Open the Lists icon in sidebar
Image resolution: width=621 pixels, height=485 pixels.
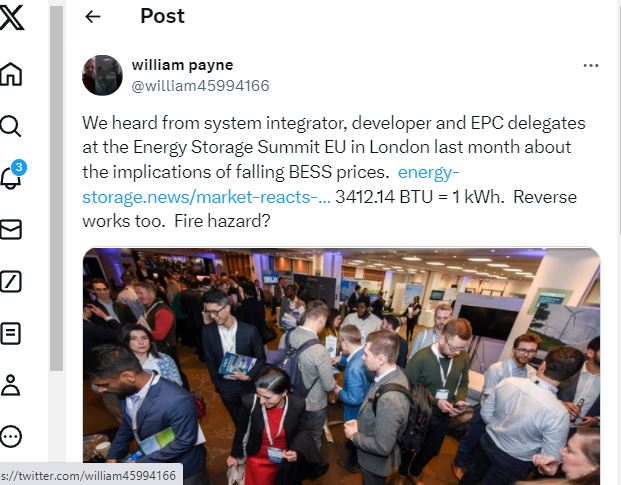[11, 333]
